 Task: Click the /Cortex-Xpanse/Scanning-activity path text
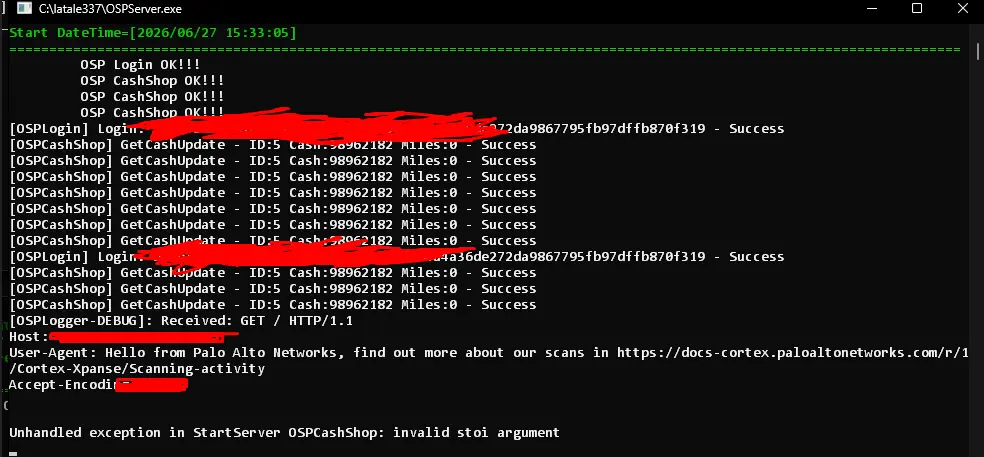click(x=137, y=368)
